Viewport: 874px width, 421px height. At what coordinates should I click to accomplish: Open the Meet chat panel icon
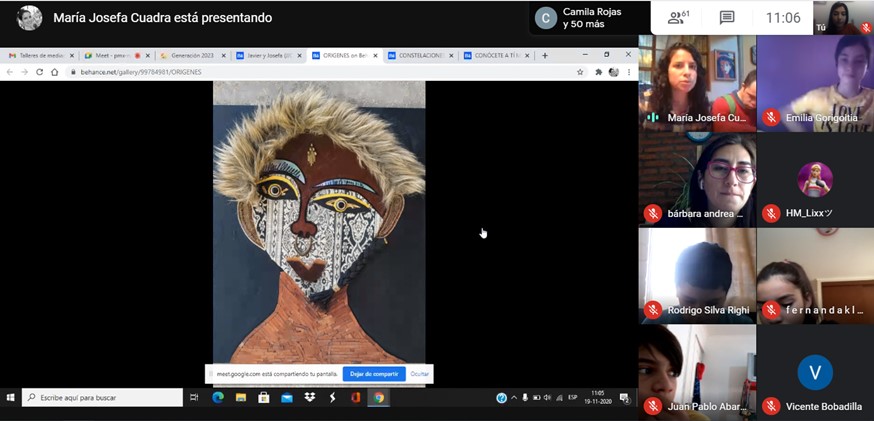click(727, 18)
